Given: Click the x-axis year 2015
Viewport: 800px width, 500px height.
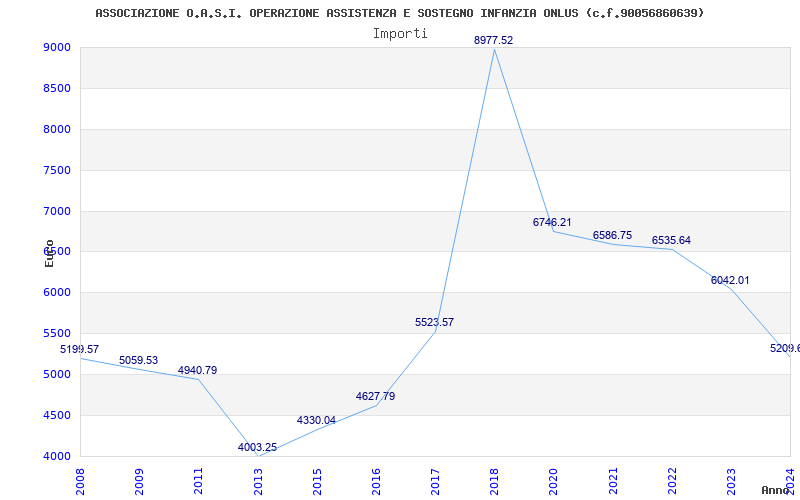Looking at the screenshot, I should (x=316, y=481).
